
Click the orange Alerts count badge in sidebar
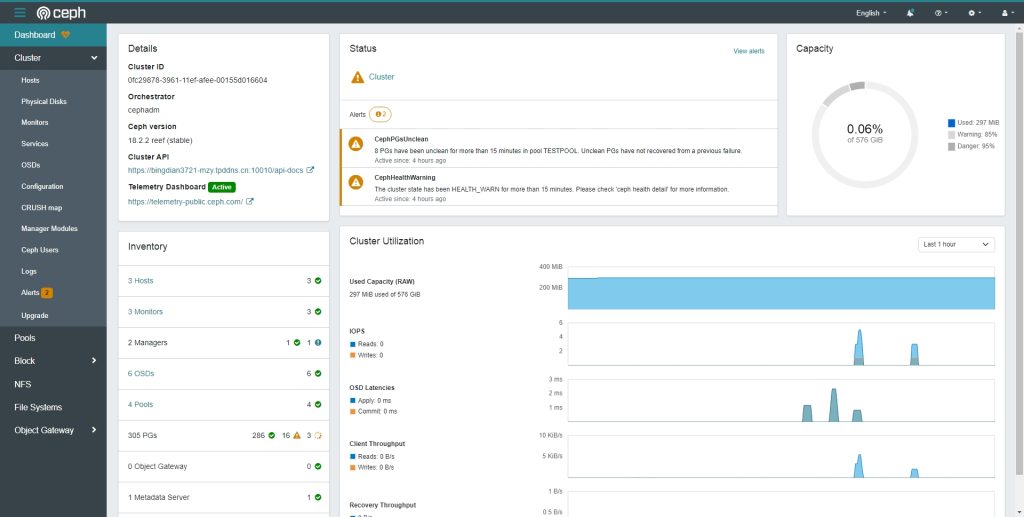point(47,293)
